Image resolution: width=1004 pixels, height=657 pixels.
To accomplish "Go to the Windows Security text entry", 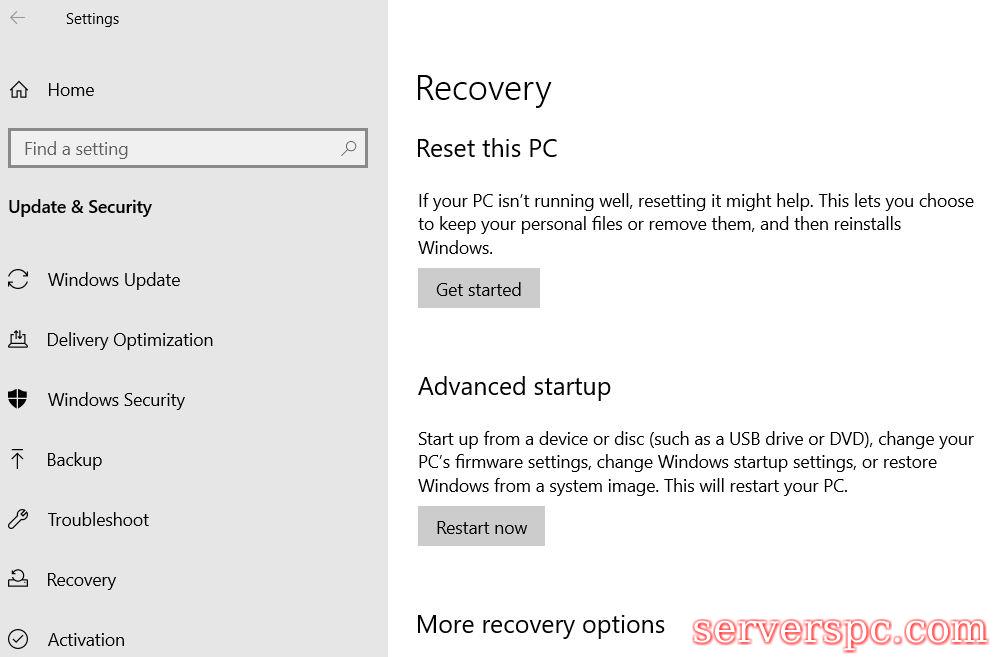I will tap(116, 400).
